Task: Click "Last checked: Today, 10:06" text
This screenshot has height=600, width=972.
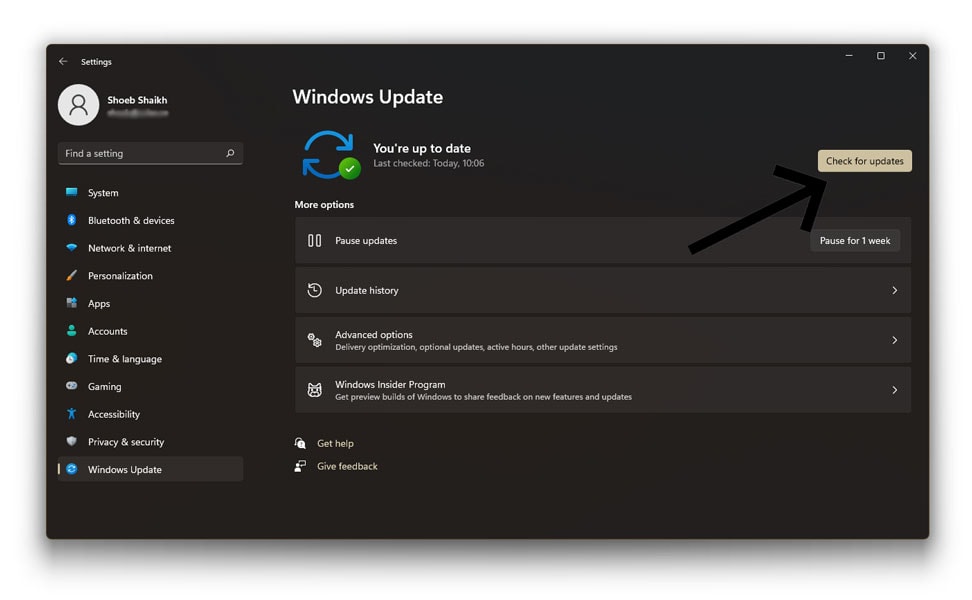Action: [x=428, y=163]
